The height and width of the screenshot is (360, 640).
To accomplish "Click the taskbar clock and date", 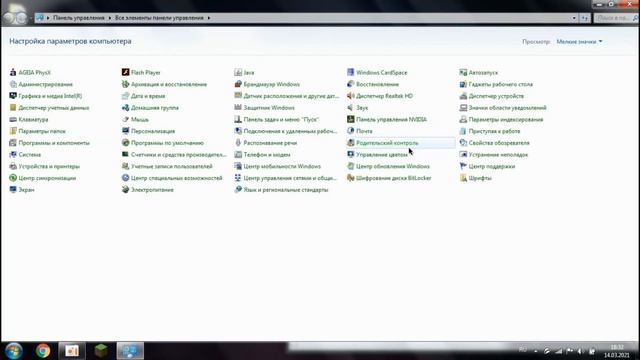I will point(617,351).
